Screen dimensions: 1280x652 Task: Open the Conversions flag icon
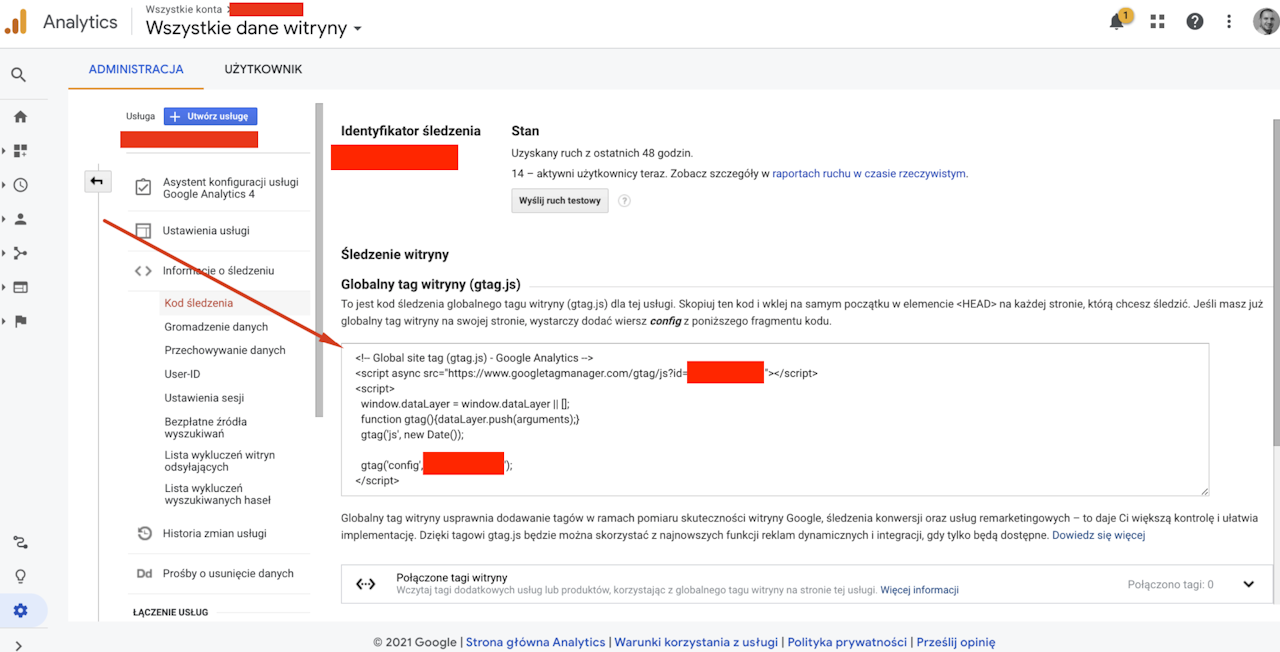(20, 321)
